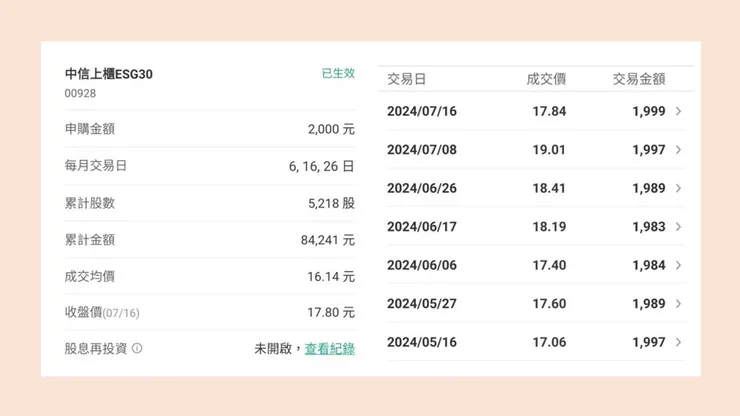Image resolution: width=740 pixels, height=416 pixels.
Task: Click the price 18.41
Action: 549,188
